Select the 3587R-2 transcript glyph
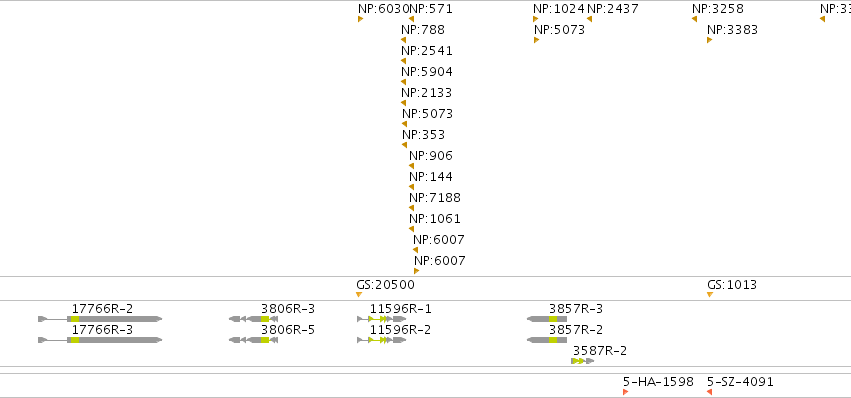This screenshot has width=851, height=398. pyautogui.click(x=583, y=361)
